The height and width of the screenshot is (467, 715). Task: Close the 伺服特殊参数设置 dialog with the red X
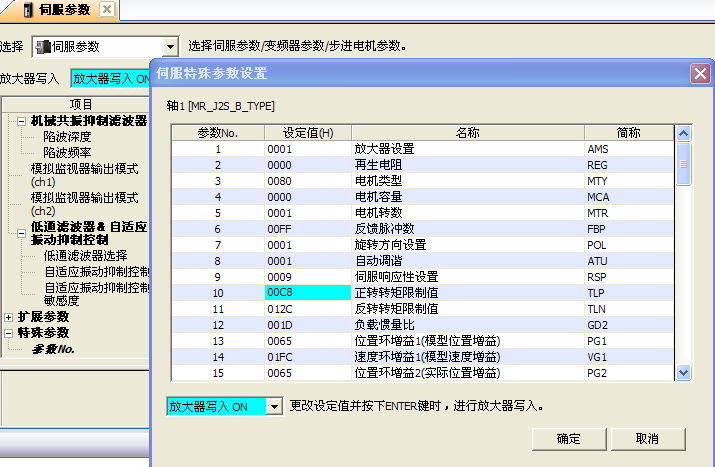[700, 74]
